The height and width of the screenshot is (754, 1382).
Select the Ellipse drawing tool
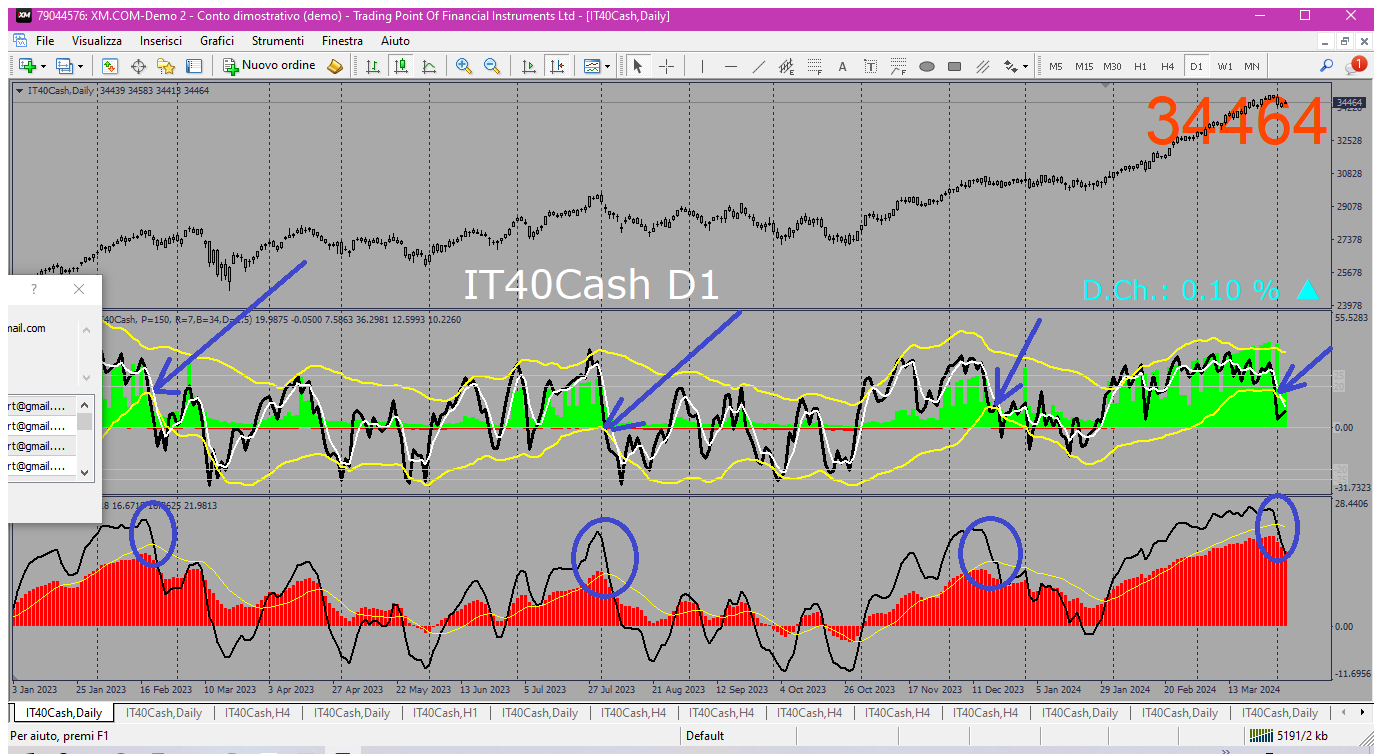click(x=927, y=66)
